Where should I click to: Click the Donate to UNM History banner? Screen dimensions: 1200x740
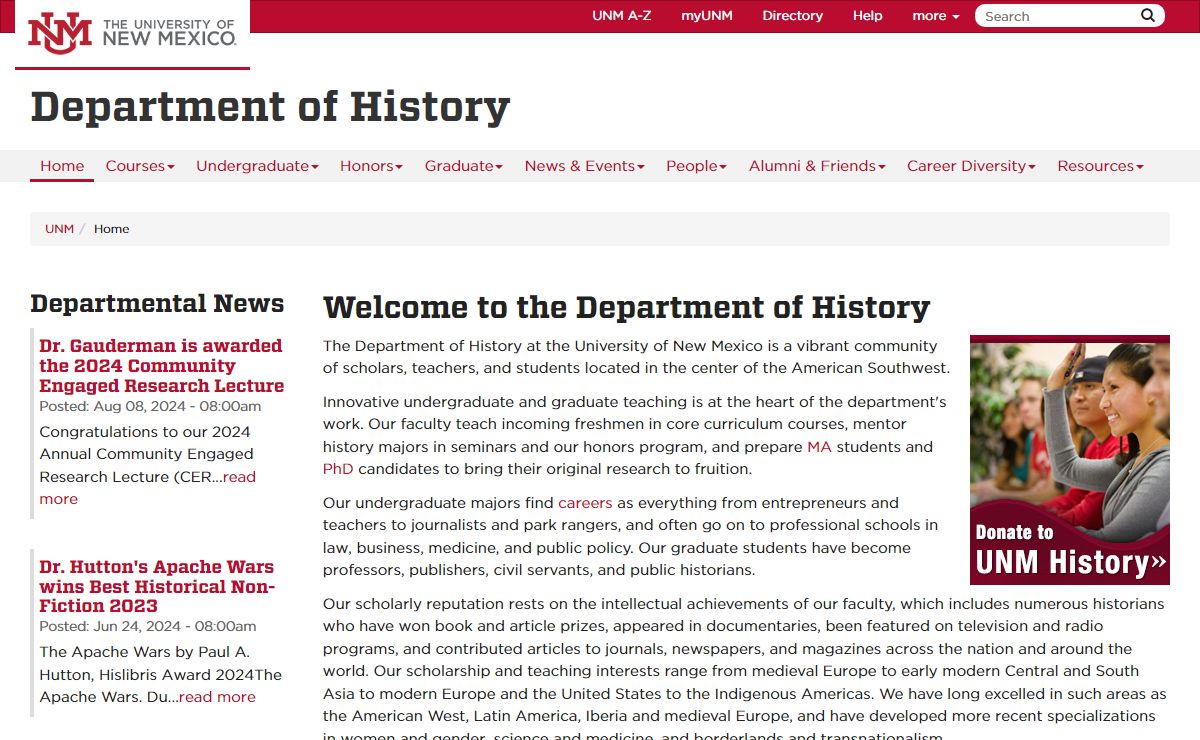(x=1070, y=460)
